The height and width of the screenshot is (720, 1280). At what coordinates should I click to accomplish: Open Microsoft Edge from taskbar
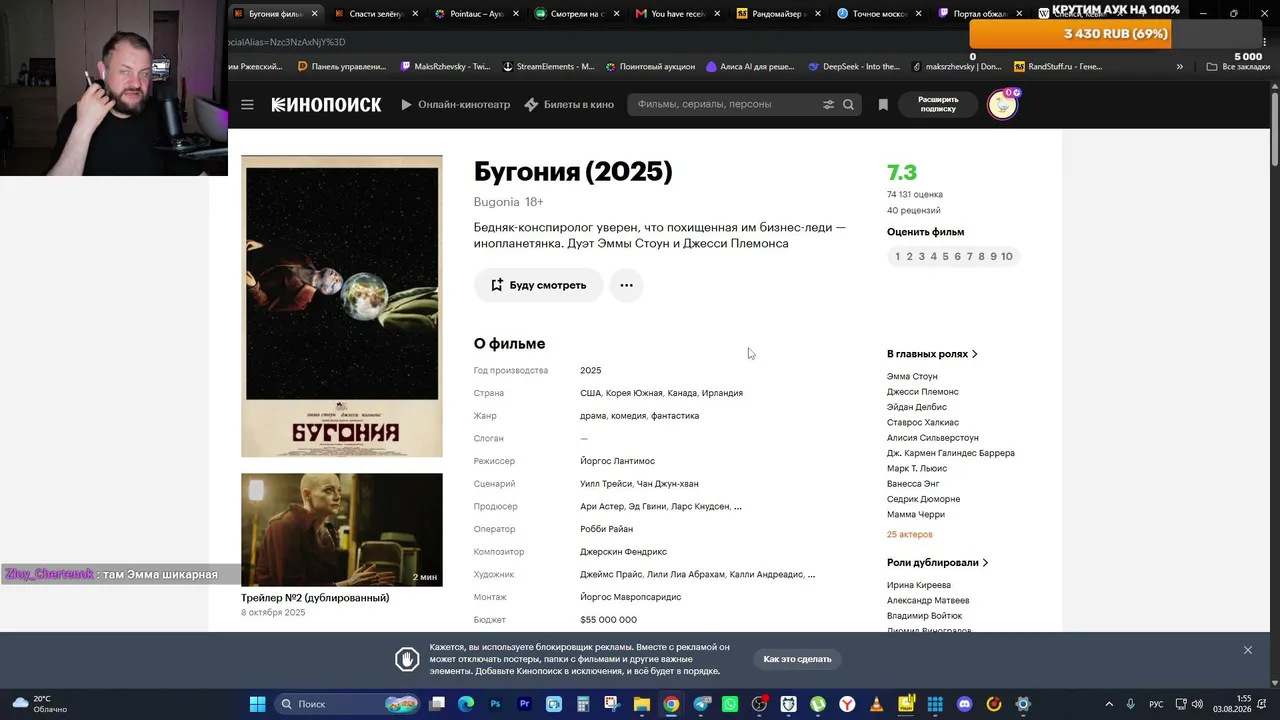(466, 704)
